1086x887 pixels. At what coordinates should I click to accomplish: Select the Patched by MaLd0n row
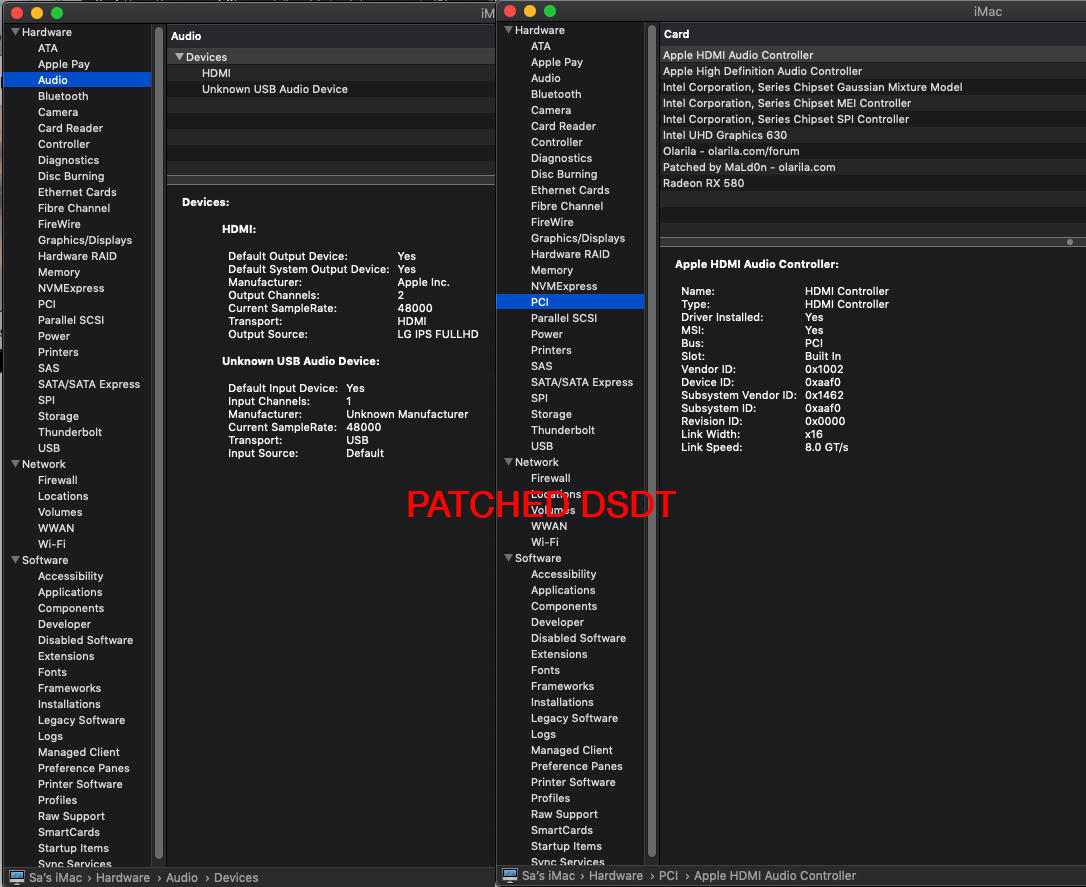coord(873,167)
